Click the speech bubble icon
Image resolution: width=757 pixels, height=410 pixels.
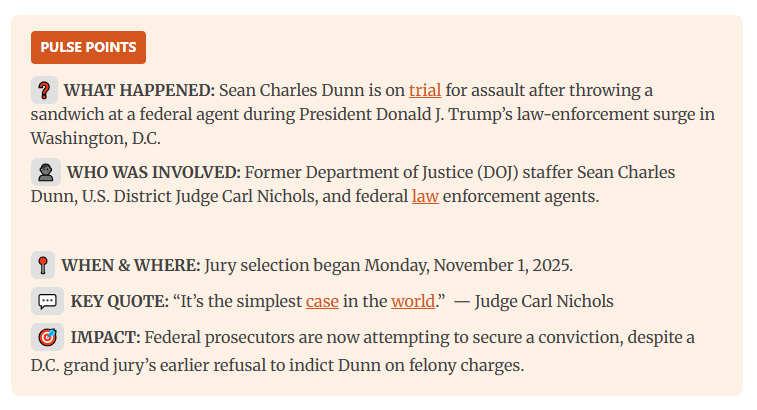[x=46, y=301]
